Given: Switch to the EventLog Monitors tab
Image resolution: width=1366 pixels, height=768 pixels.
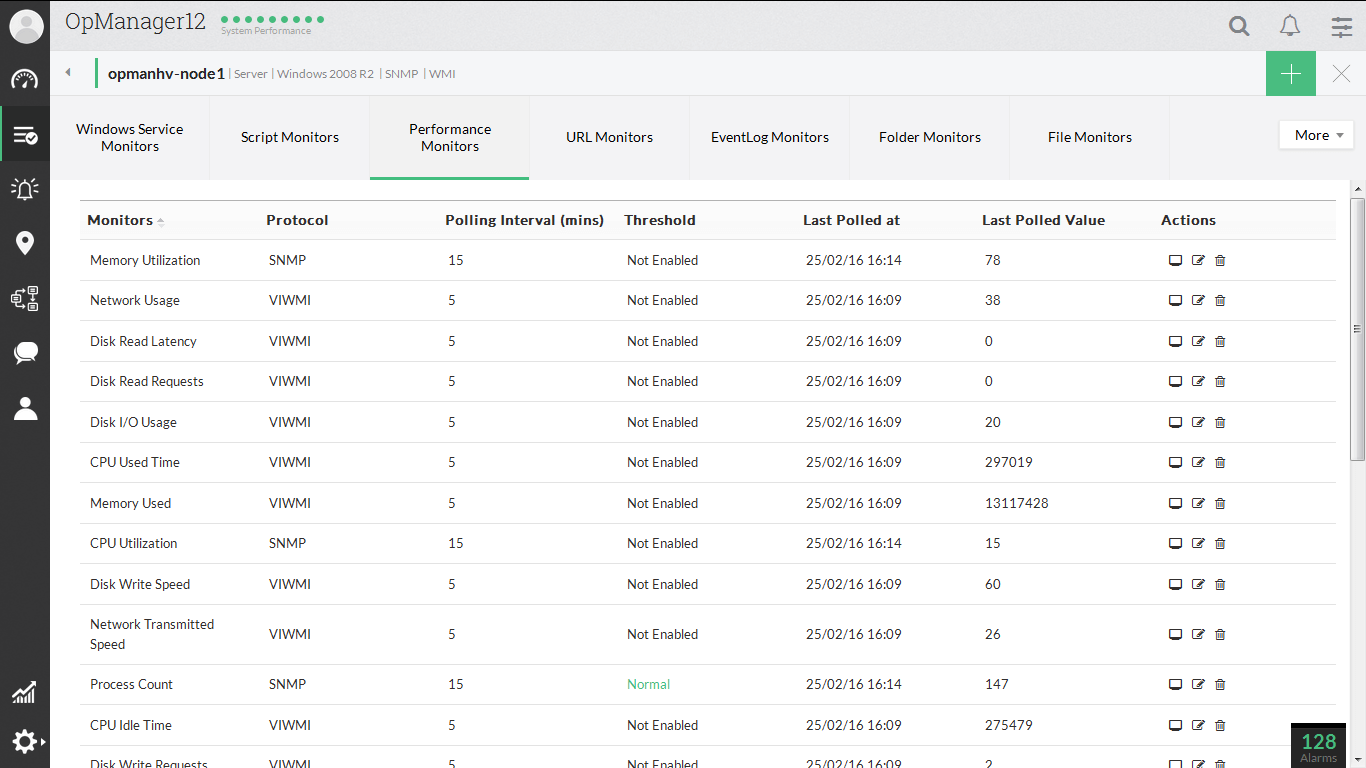Looking at the screenshot, I should tap(769, 138).
